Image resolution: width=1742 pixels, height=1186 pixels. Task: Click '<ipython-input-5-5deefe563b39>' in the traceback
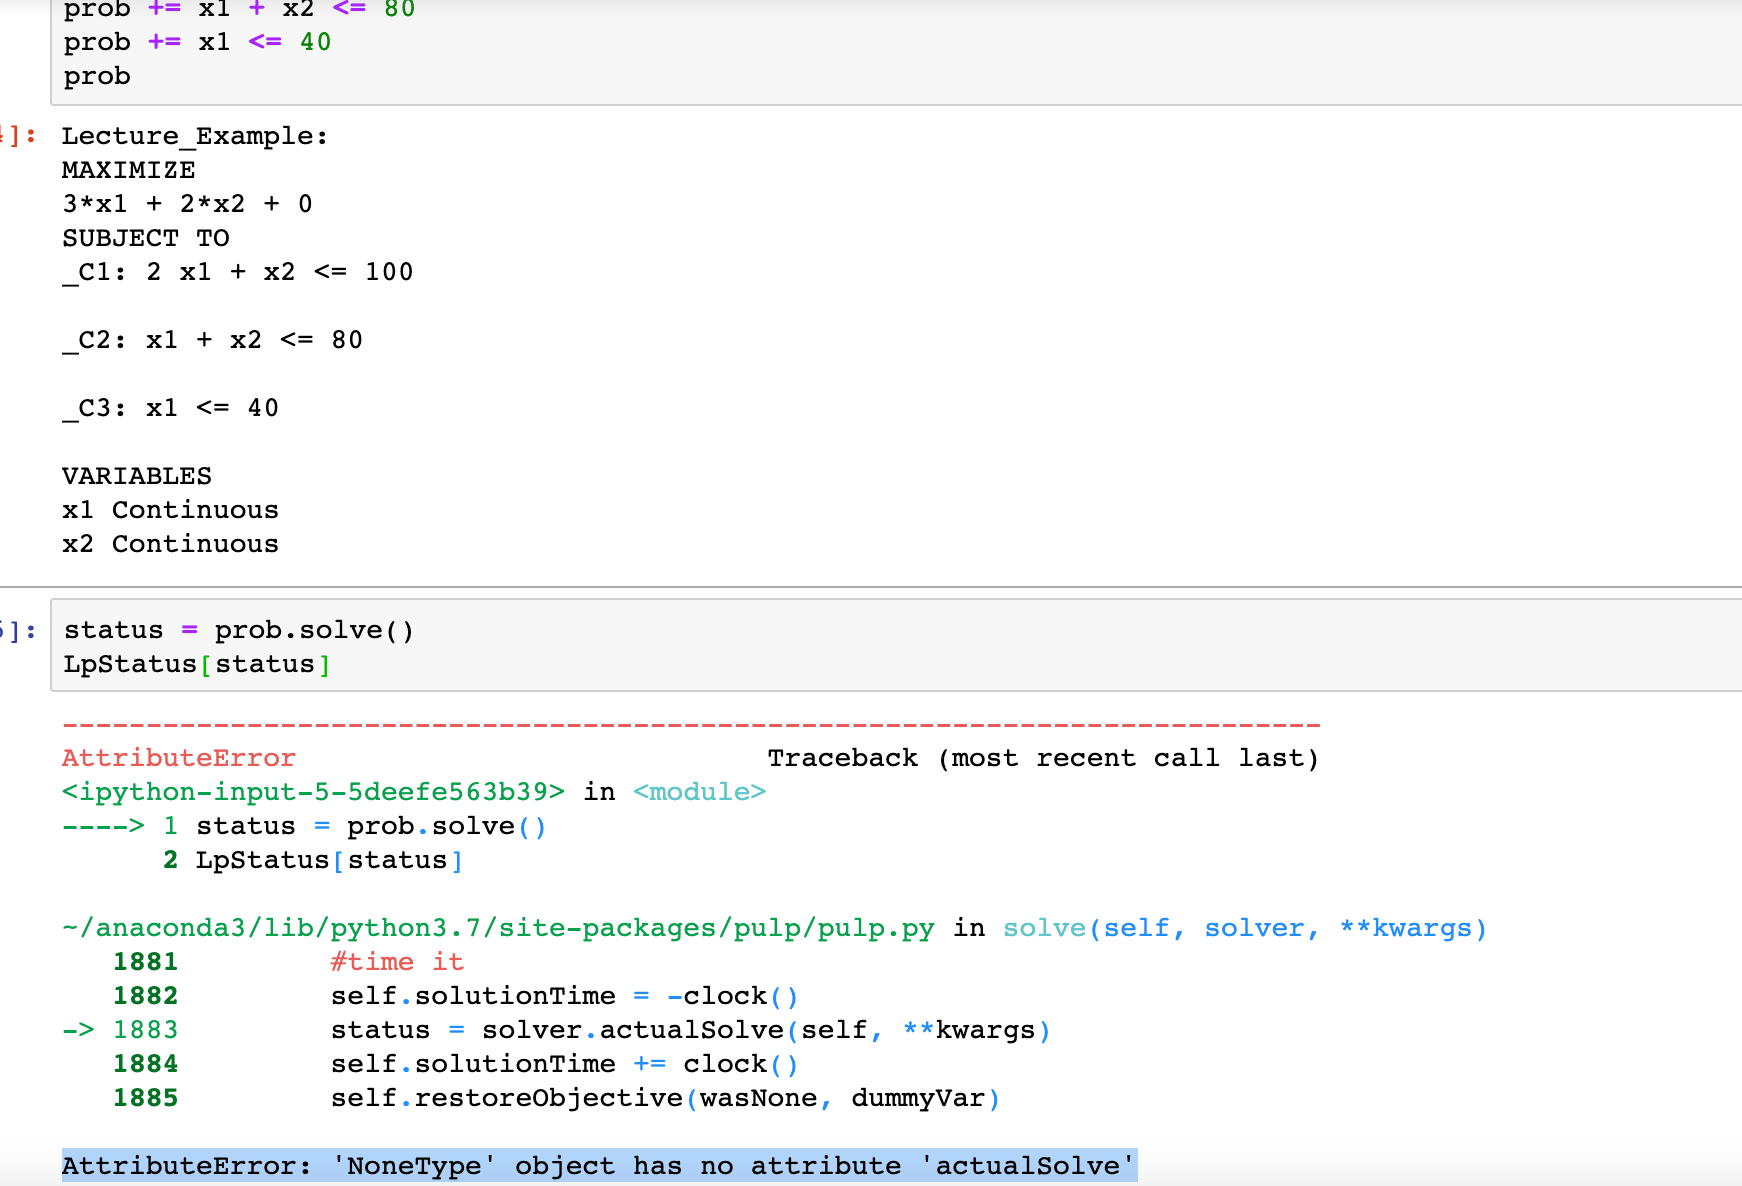313,792
